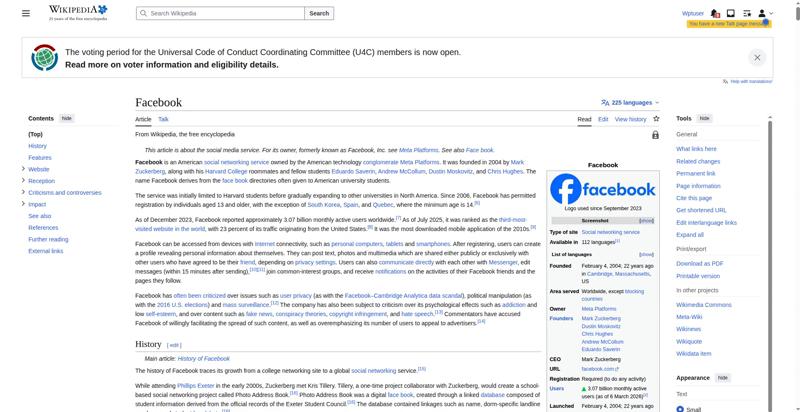Open the alerts bell icon
The height and width of the screenshot is (412, 800).
(715, 13)
